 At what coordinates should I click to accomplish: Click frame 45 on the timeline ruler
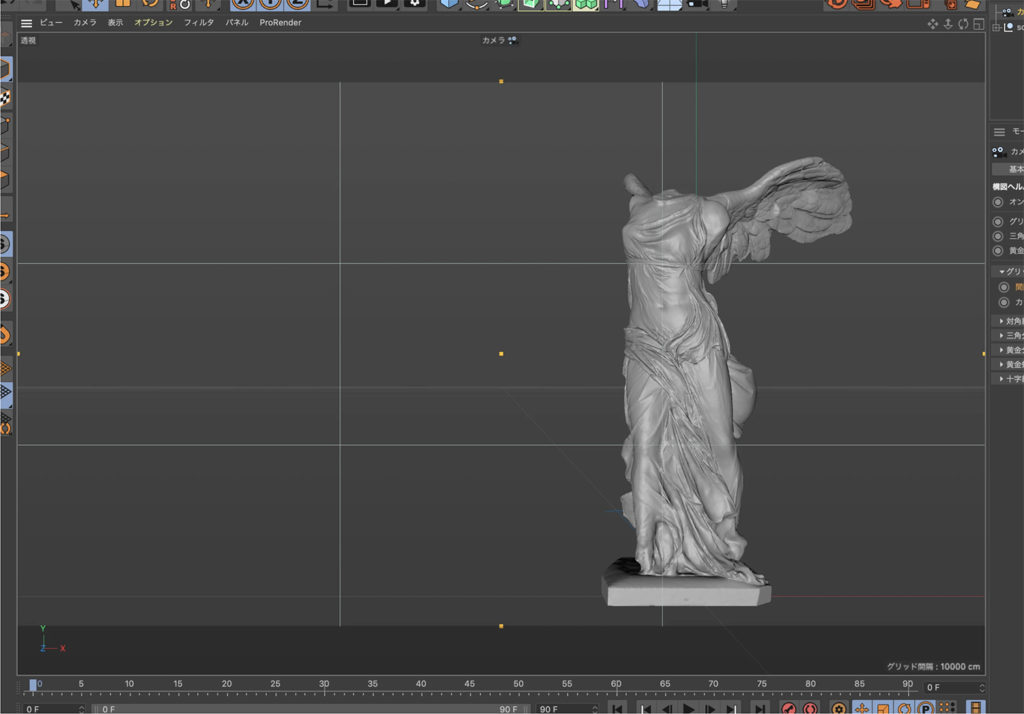(x=470, y=684)
